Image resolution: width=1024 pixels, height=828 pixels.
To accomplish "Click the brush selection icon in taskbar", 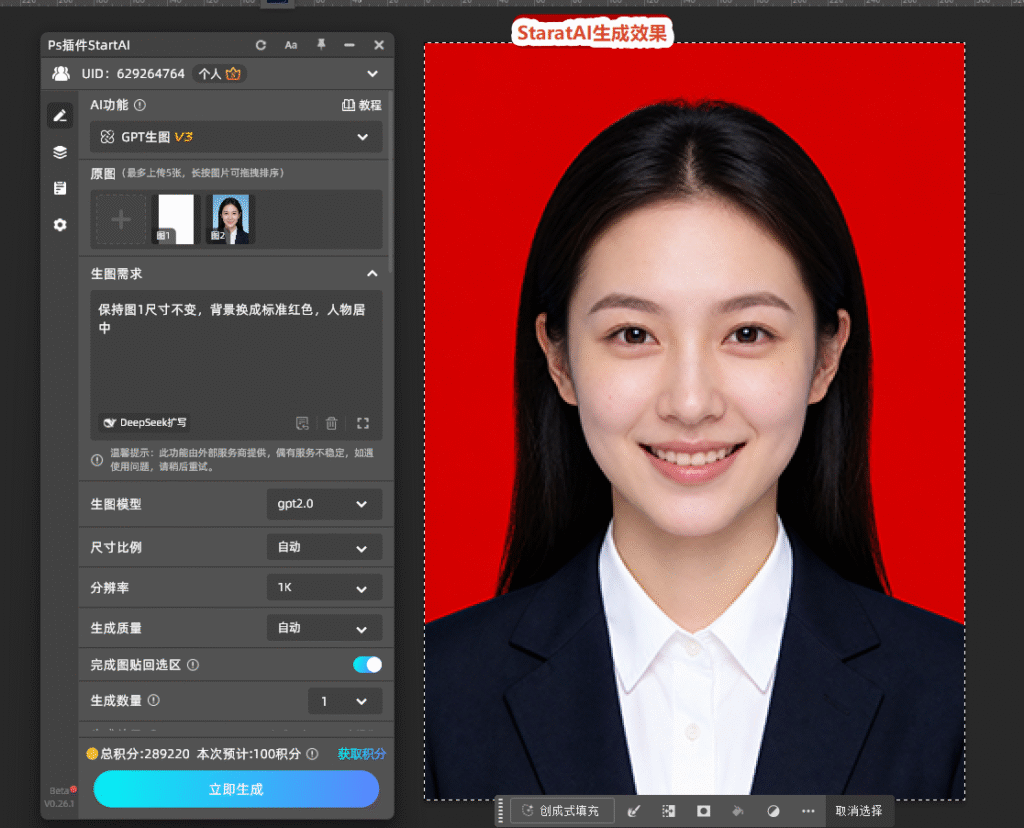I will point(633,811).
